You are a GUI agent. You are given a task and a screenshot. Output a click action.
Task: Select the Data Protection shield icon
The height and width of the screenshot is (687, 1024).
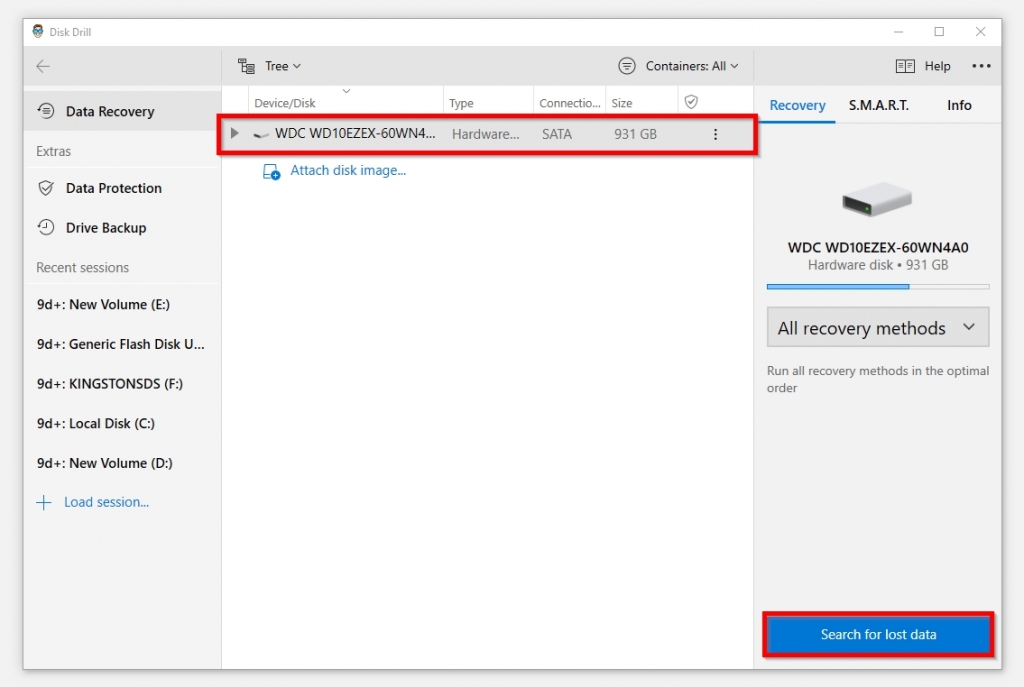pos(47,188)
